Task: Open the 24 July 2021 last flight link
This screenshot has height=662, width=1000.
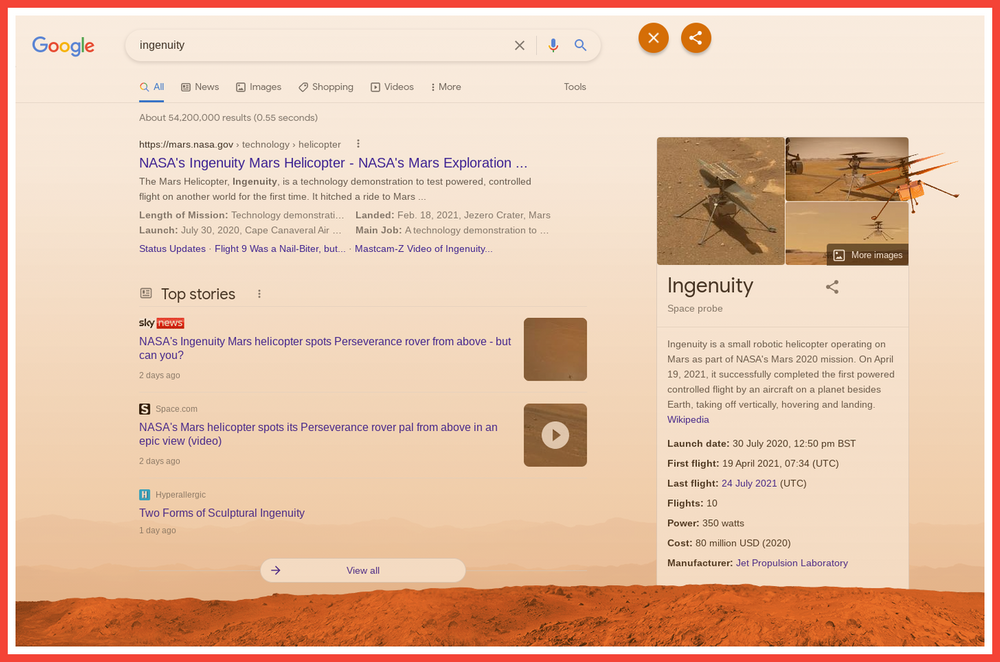Action: [x=749, y=483]
